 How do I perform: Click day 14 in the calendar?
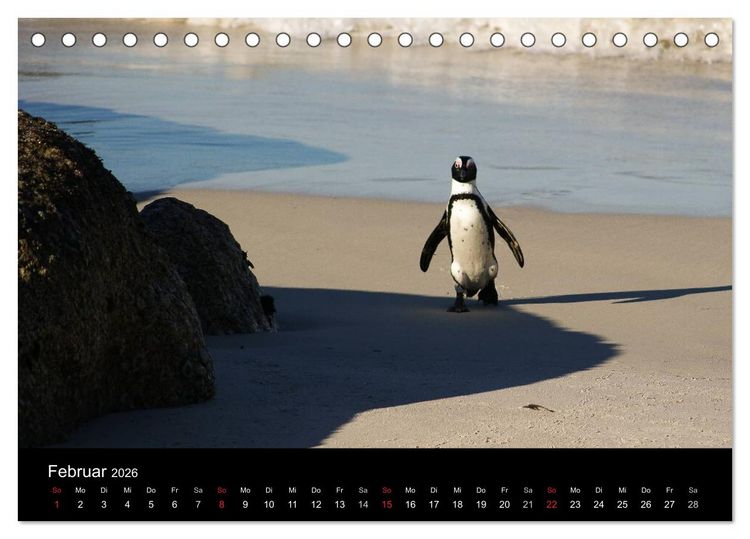click(363, 504)
